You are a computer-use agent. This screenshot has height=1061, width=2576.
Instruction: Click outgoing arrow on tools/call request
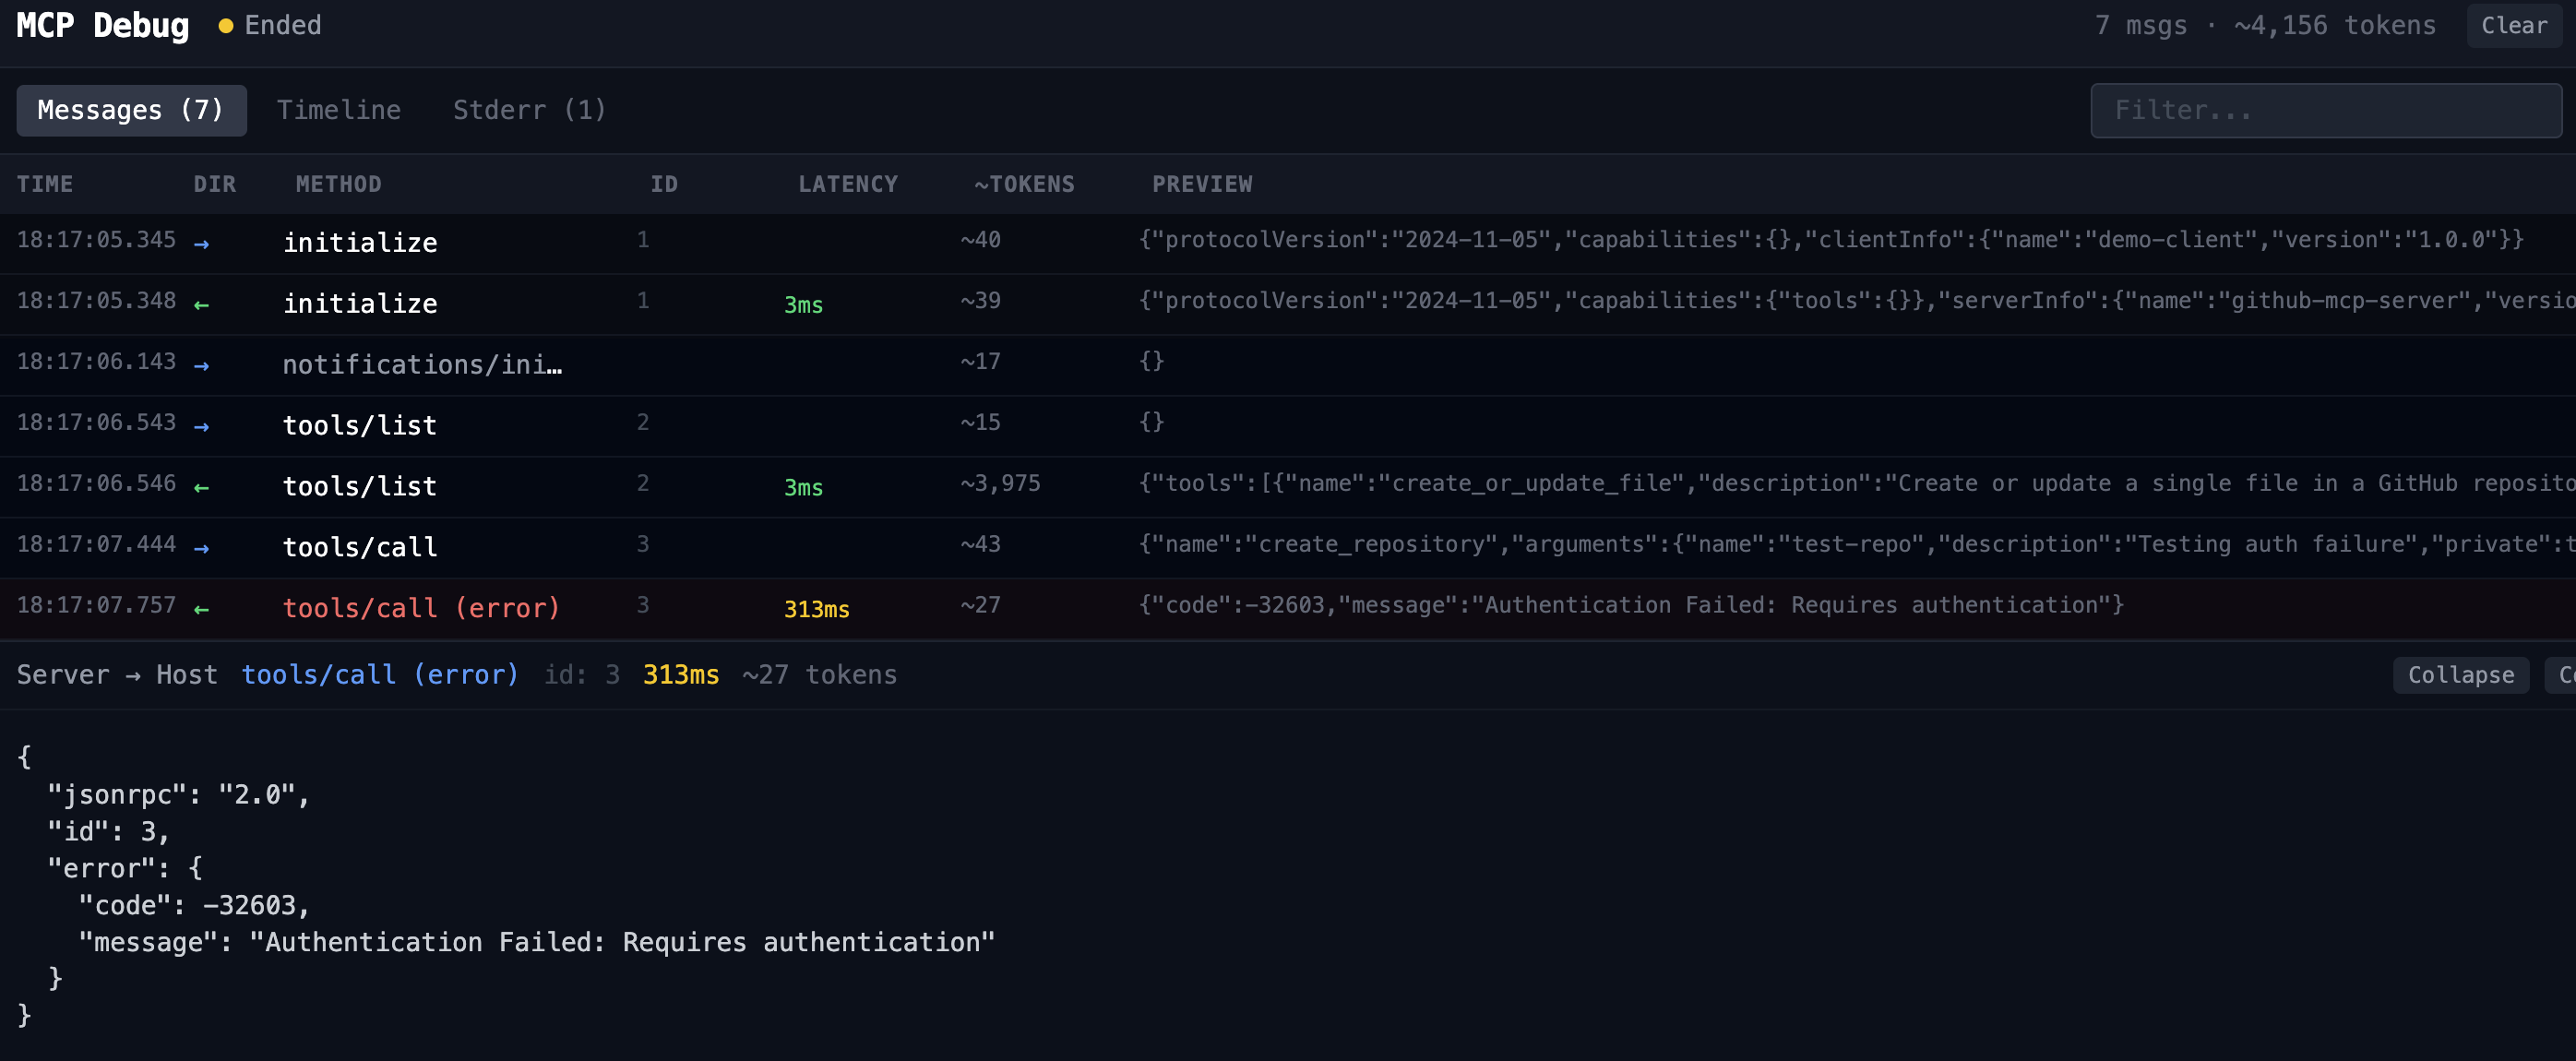[x=201, y=548]
